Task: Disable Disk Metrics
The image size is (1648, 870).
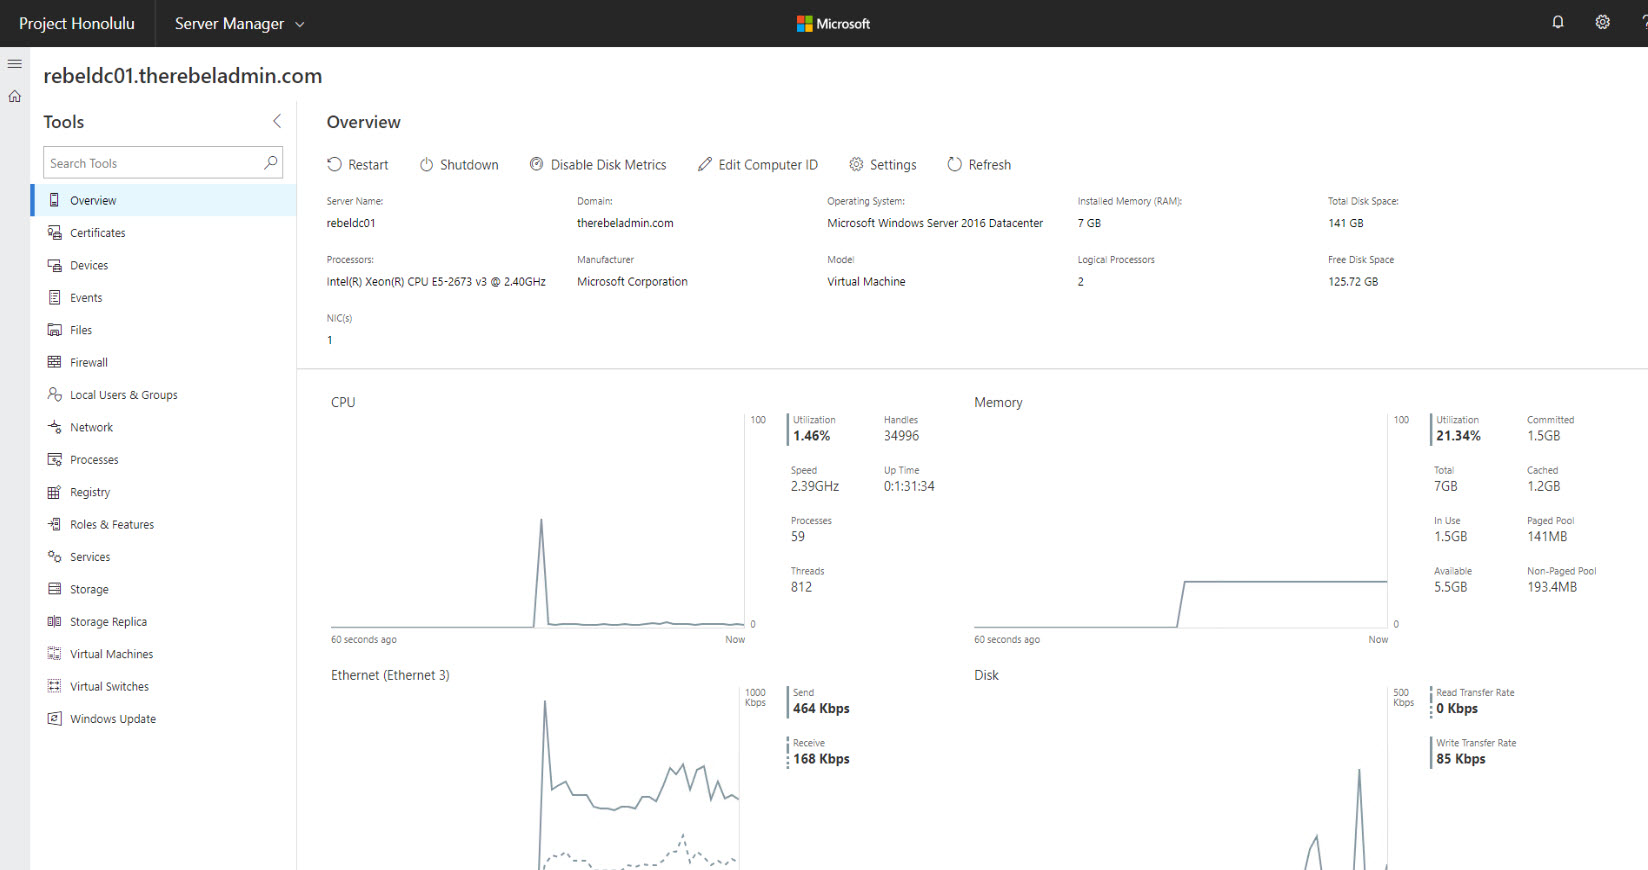Action: click(598, 164)
